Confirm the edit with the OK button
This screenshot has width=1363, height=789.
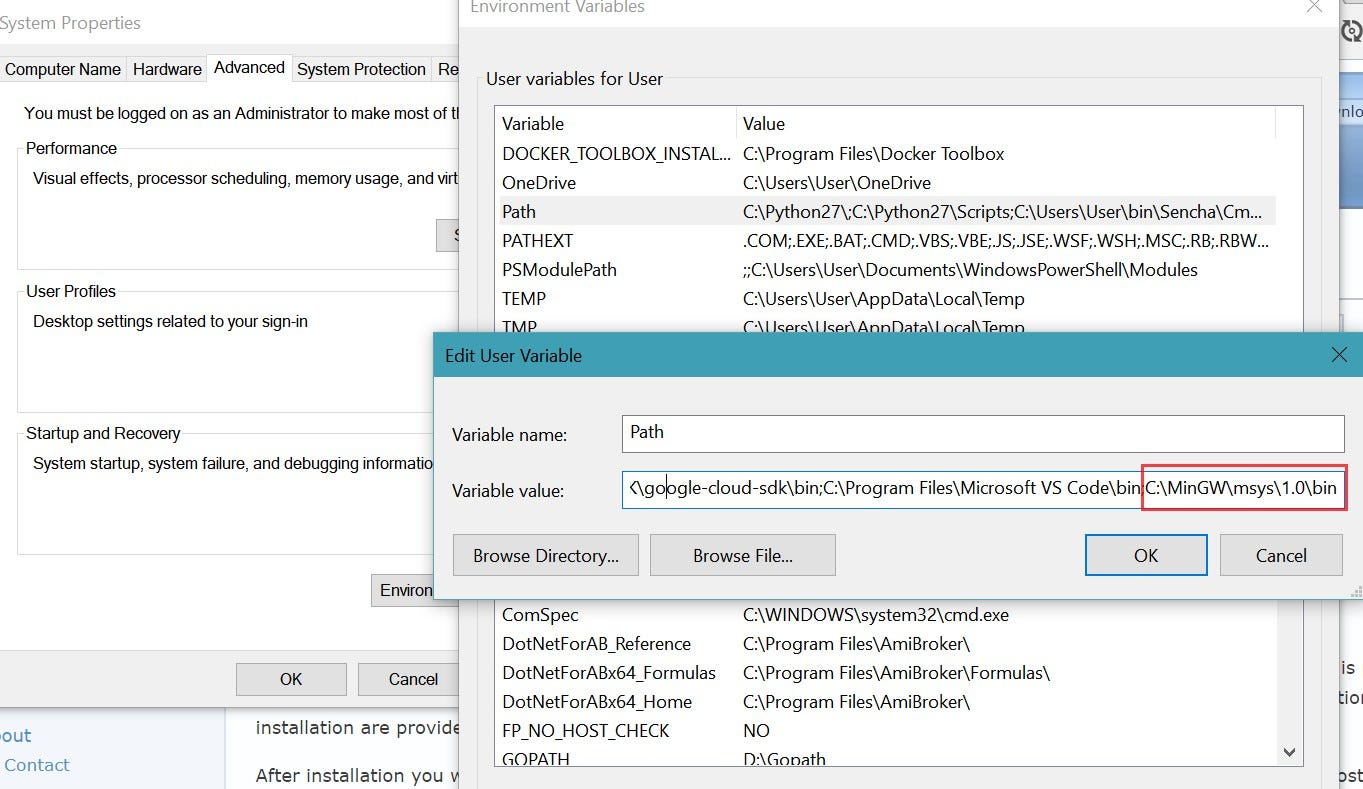[x=1145, y=555]
